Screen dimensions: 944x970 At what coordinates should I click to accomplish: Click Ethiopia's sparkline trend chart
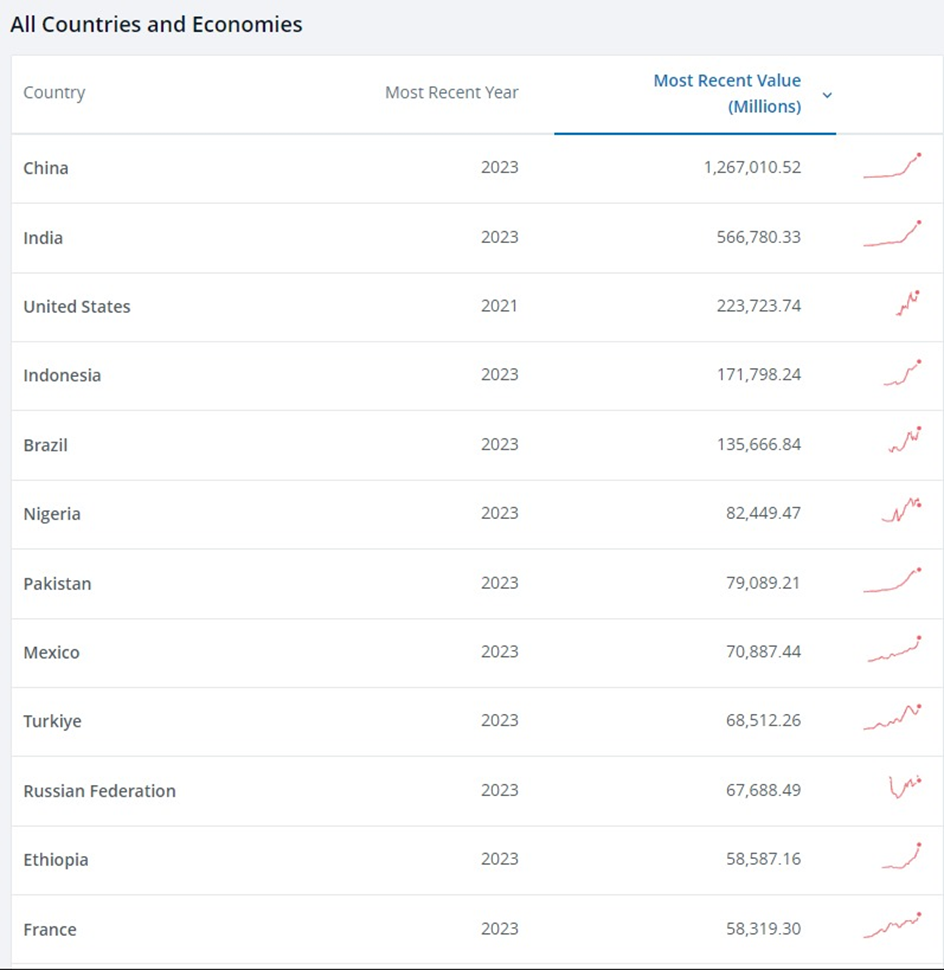[x=902, y=856]
